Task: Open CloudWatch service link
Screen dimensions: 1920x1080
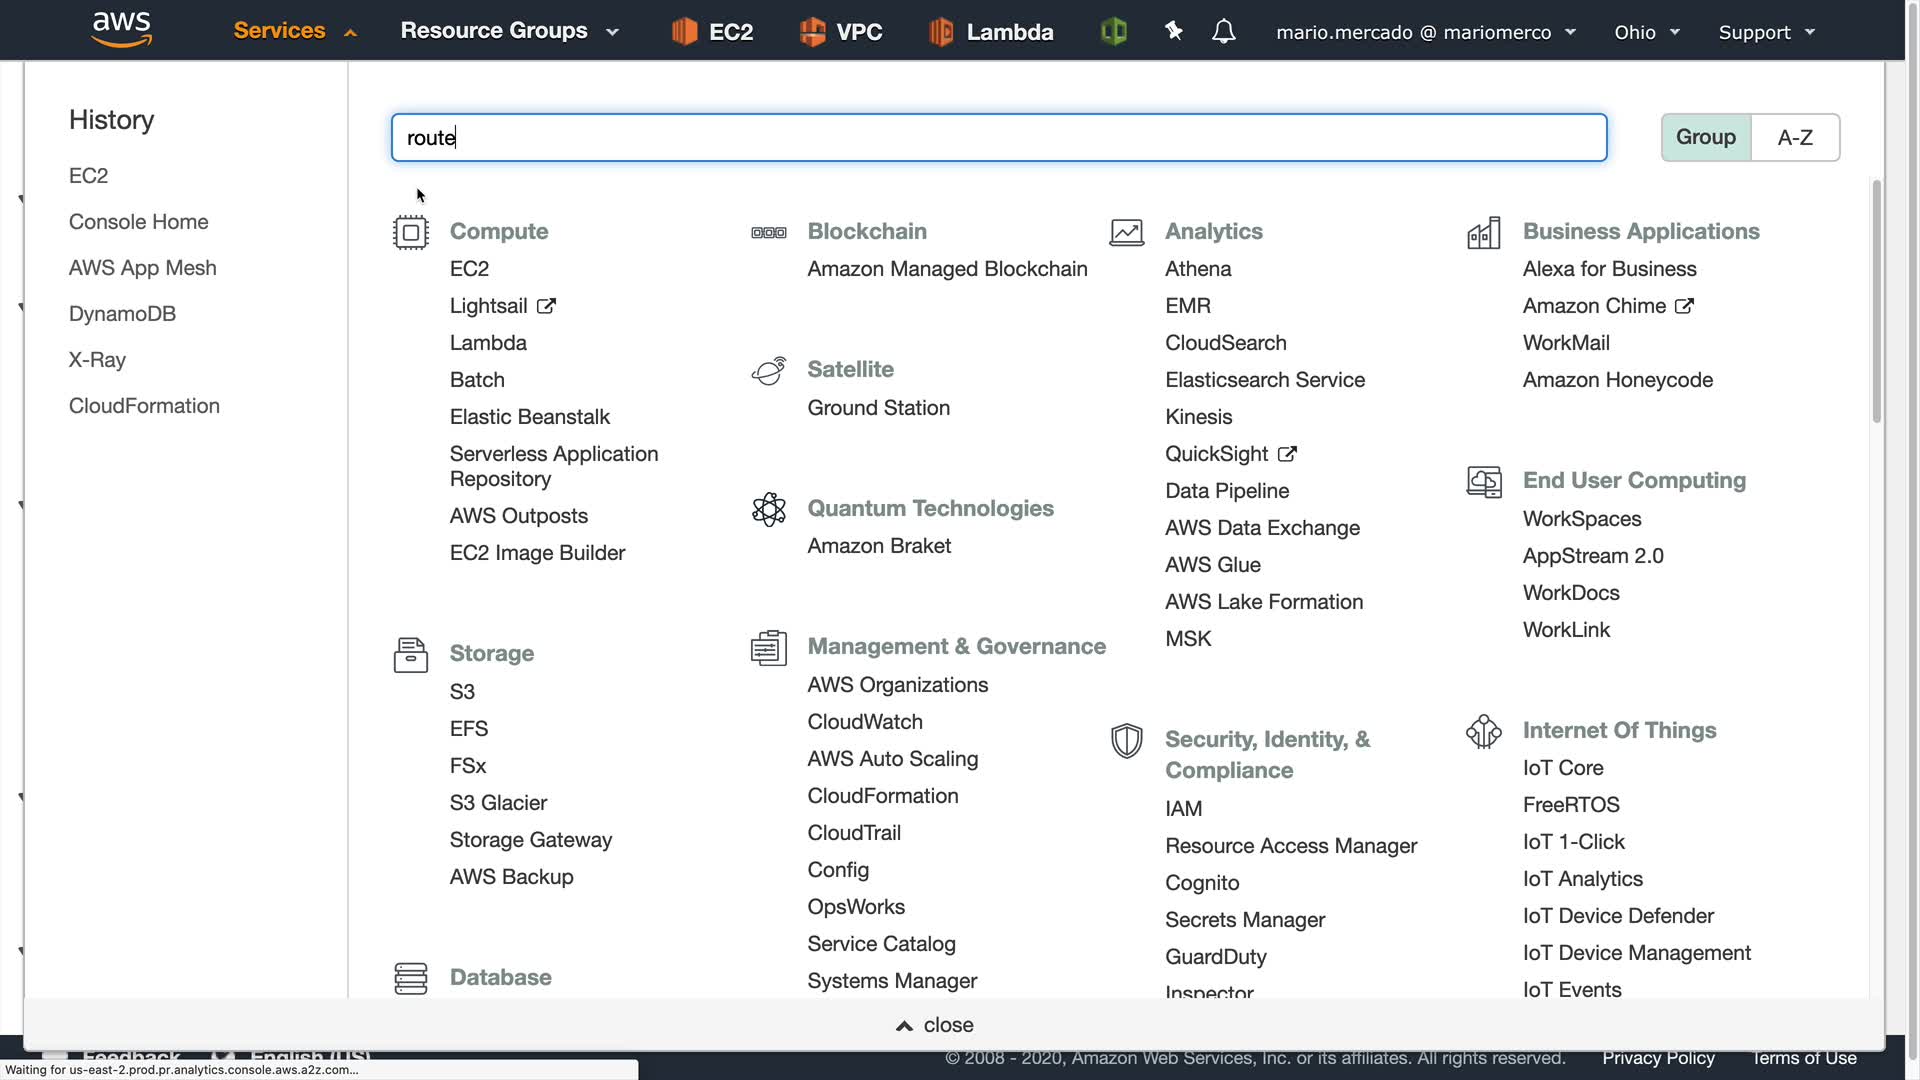Action: (864, 722)
